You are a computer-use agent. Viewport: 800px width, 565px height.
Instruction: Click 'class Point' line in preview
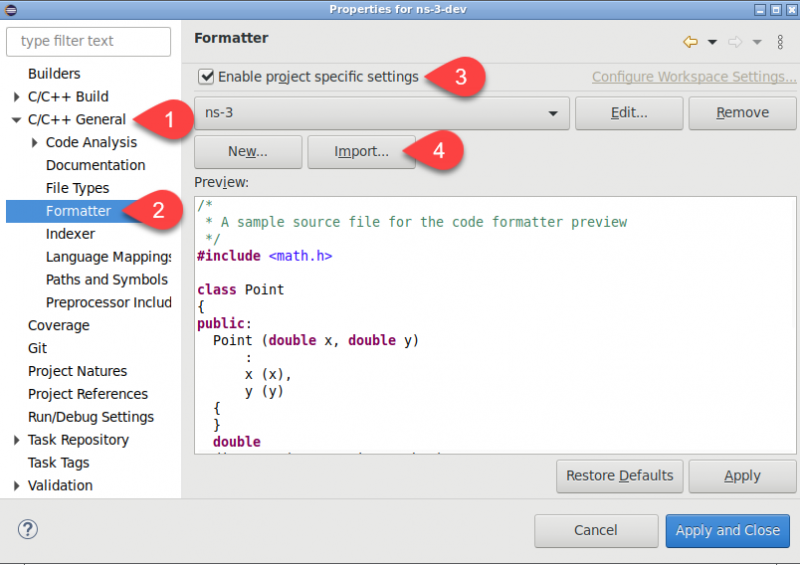(240, 289)
